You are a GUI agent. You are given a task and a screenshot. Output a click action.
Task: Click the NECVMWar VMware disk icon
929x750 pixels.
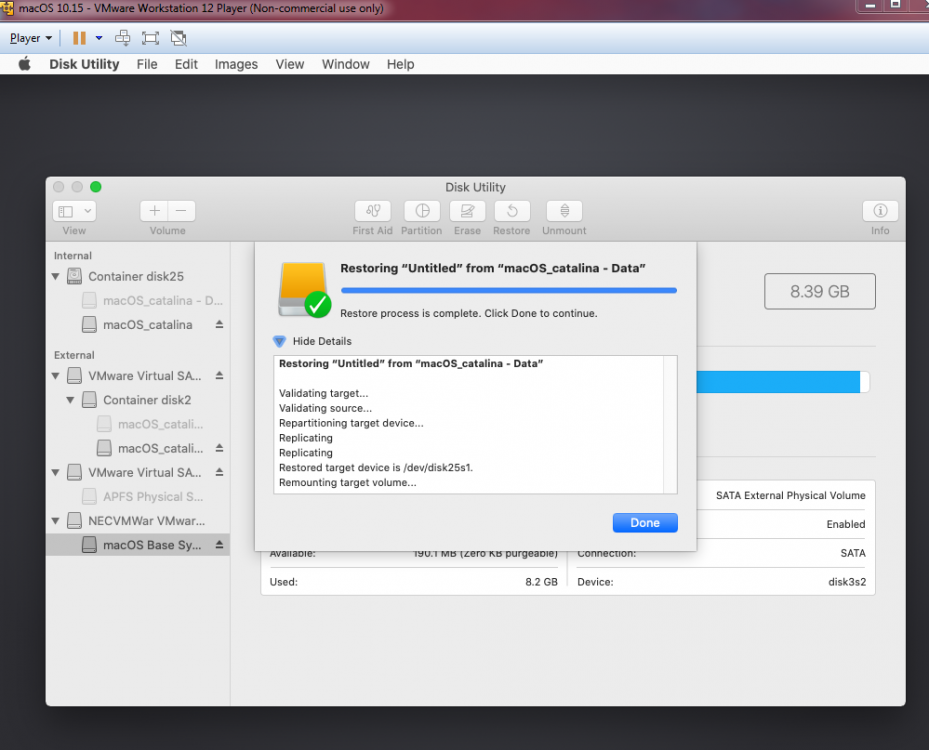pos(74,521)
